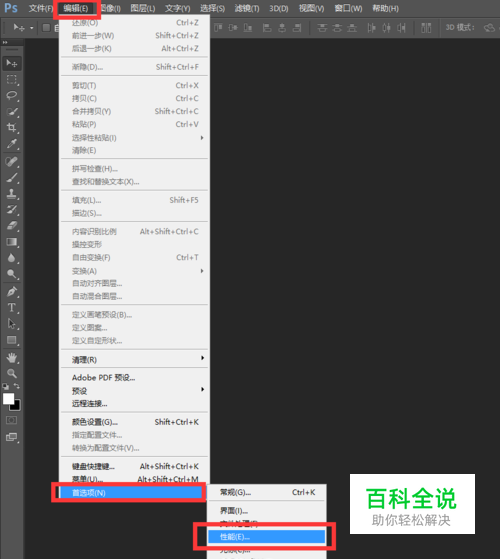500x559 pixels.
Task: Open the 滤镜(T) menu
Action: (x=247, y=8)
